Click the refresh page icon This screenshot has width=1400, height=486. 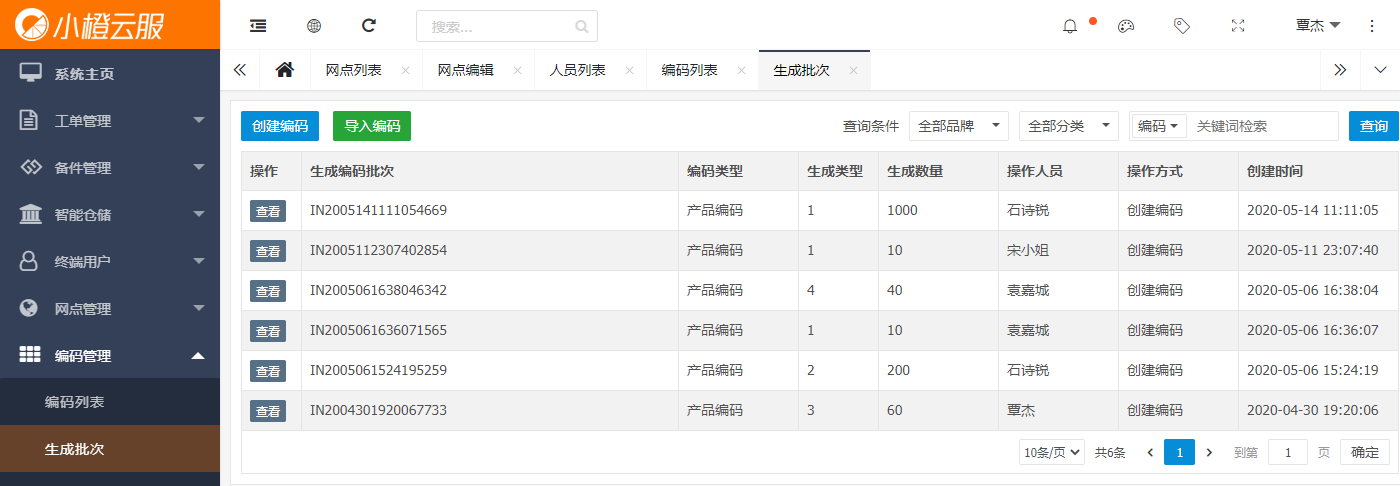369,26
